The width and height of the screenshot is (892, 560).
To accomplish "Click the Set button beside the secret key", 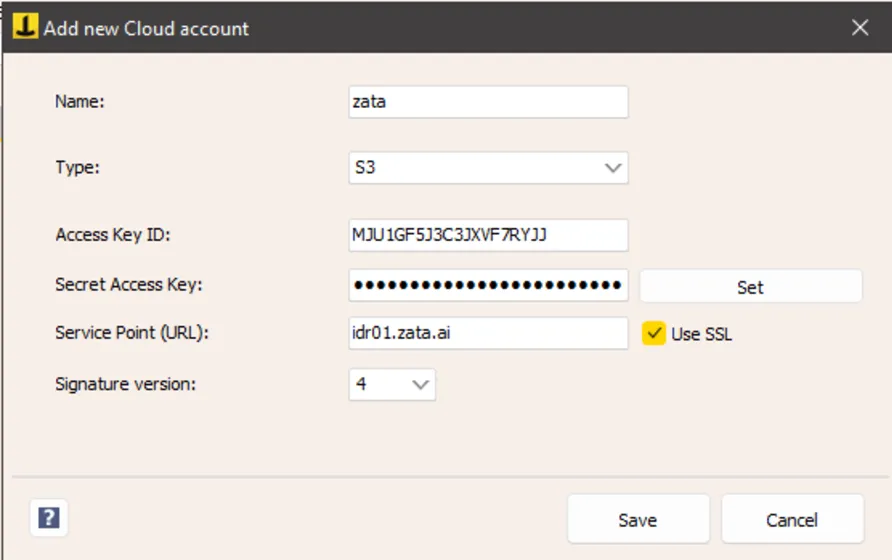I will pos(751,286).
